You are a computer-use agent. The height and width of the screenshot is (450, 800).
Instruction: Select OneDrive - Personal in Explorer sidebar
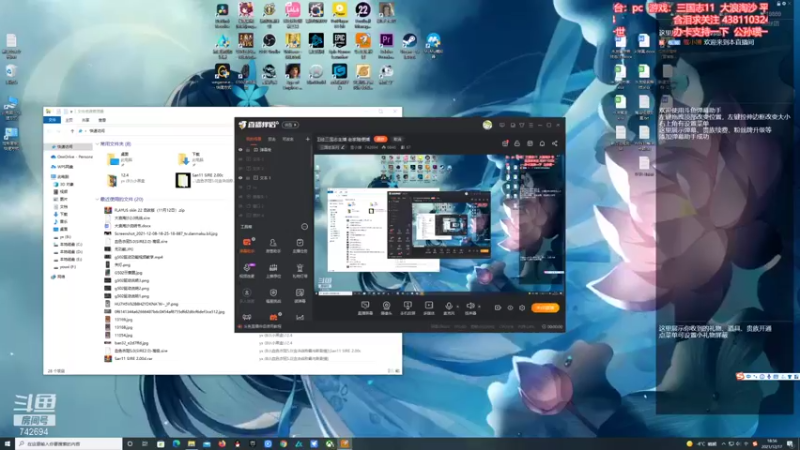[72, 157]
